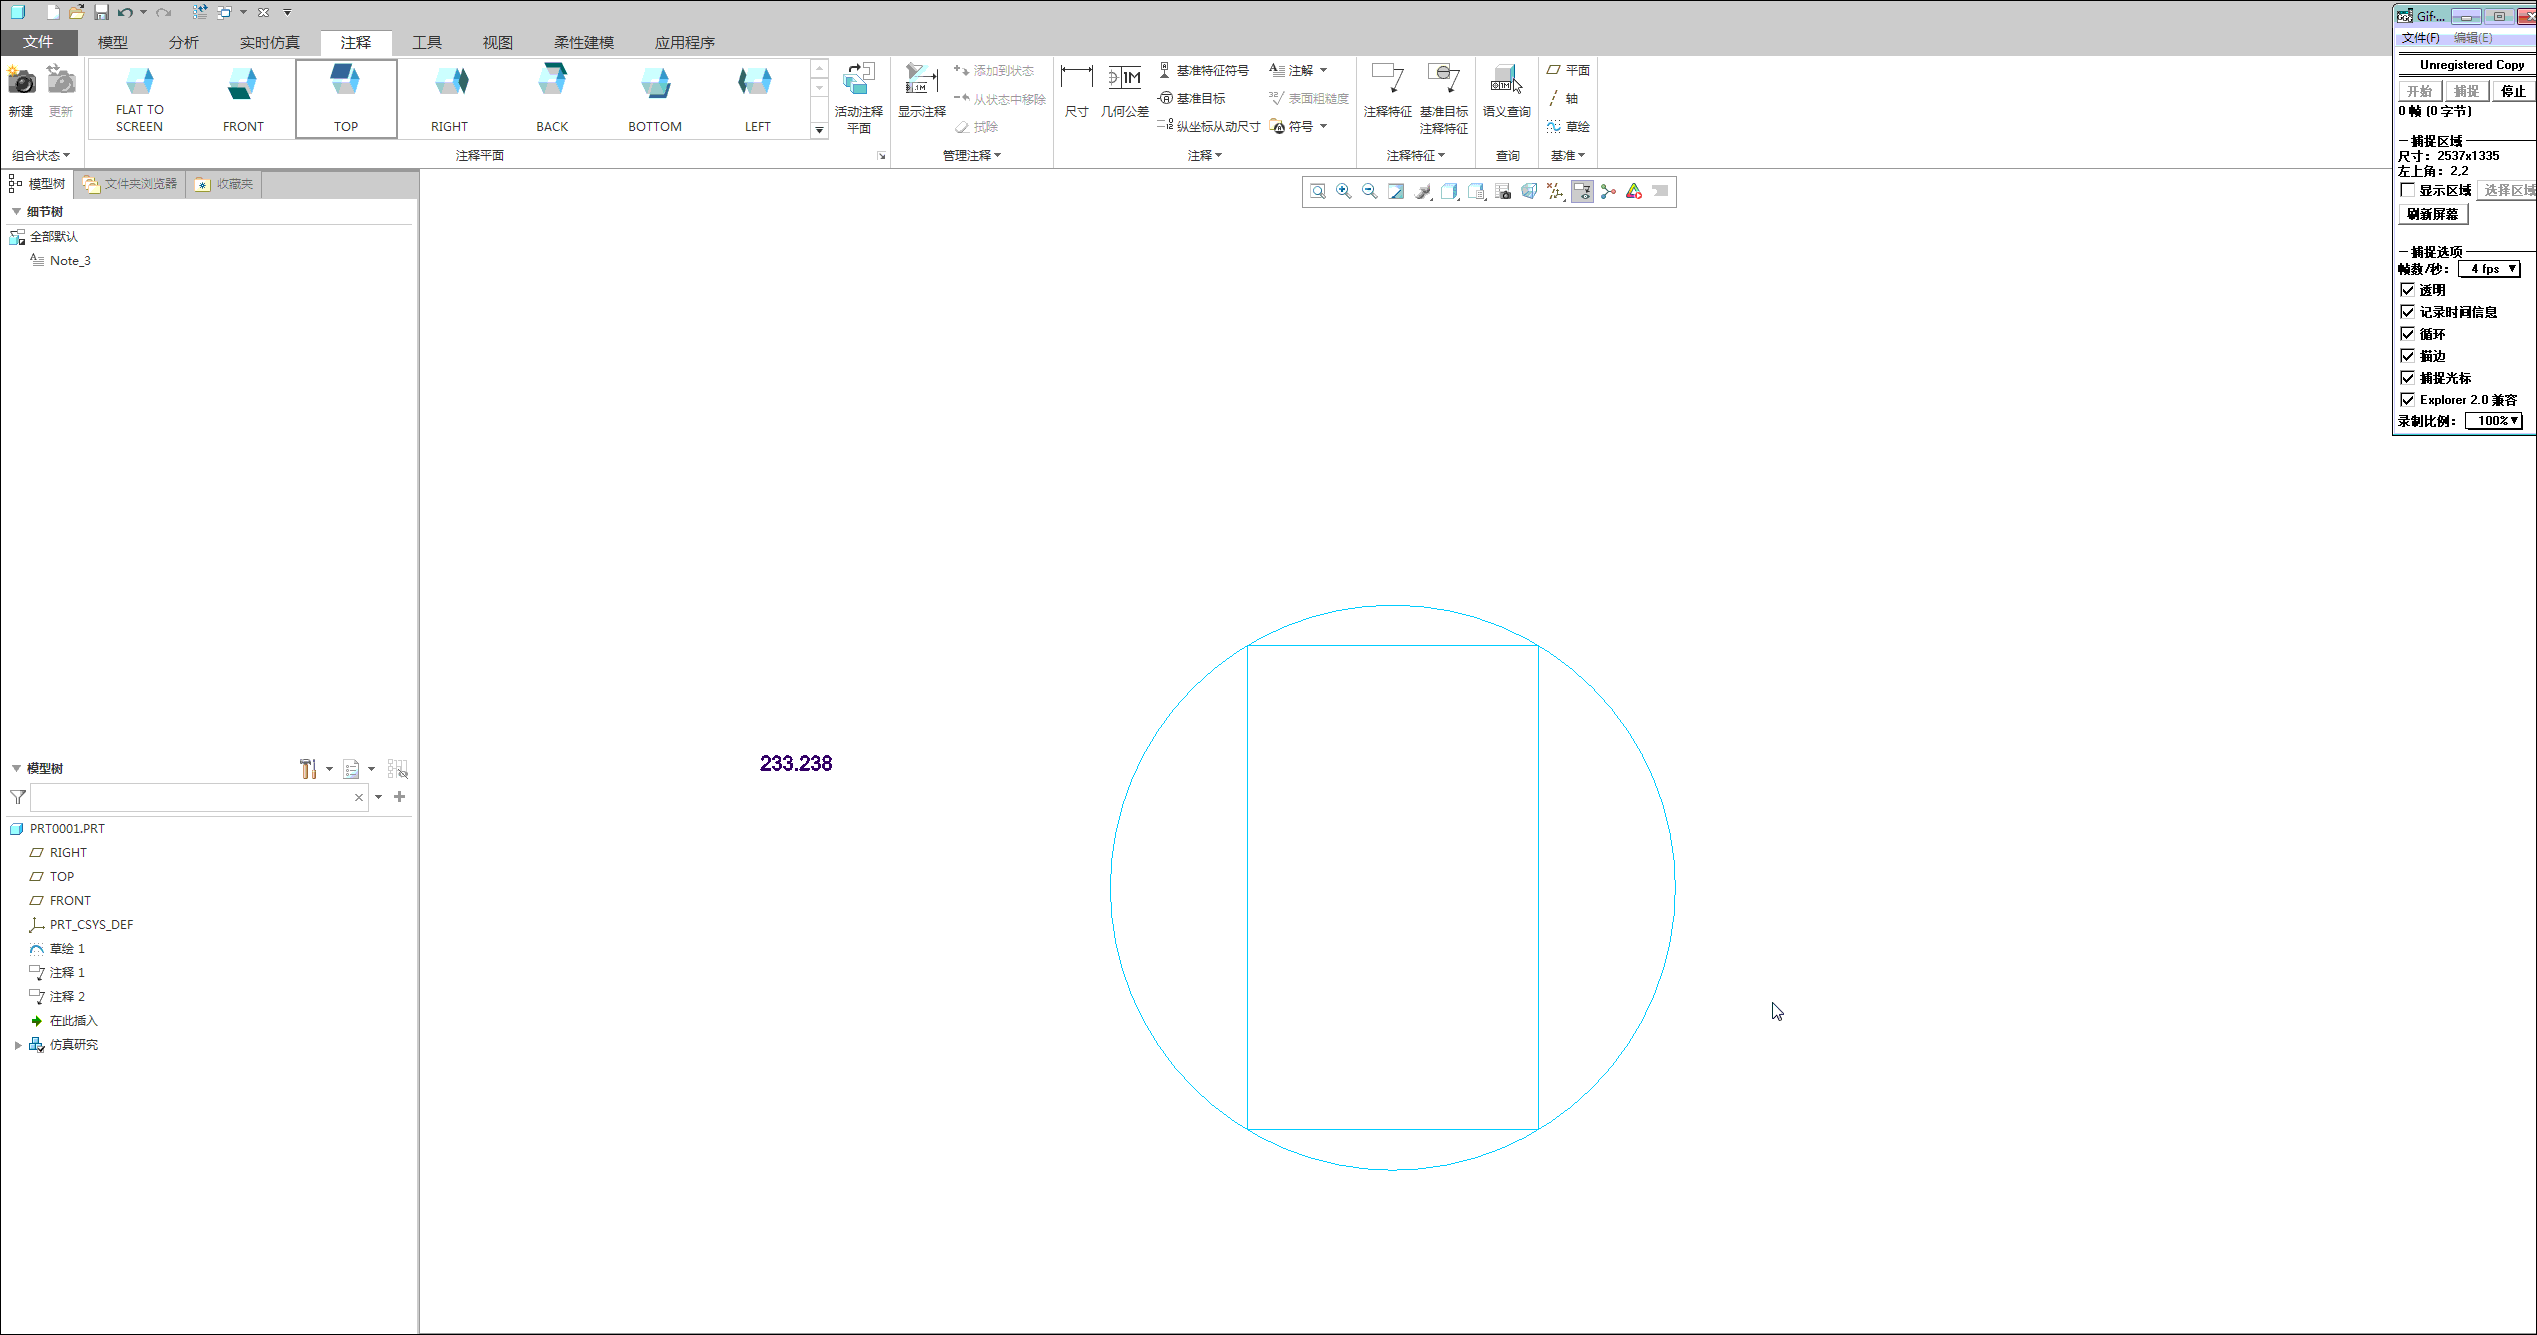The height and width of the screenshot is (1335, 2537).
Task: Click the Spin center icon in graphics toolbar
Action: coord(1608,191)
